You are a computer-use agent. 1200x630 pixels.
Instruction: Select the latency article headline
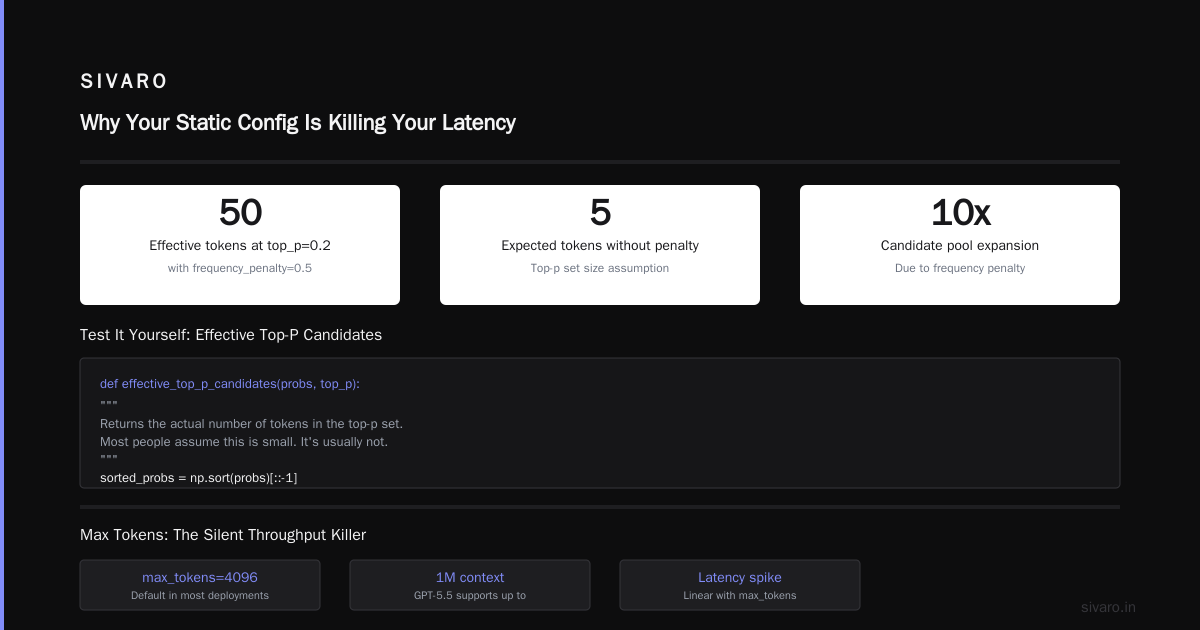[298, 123]
